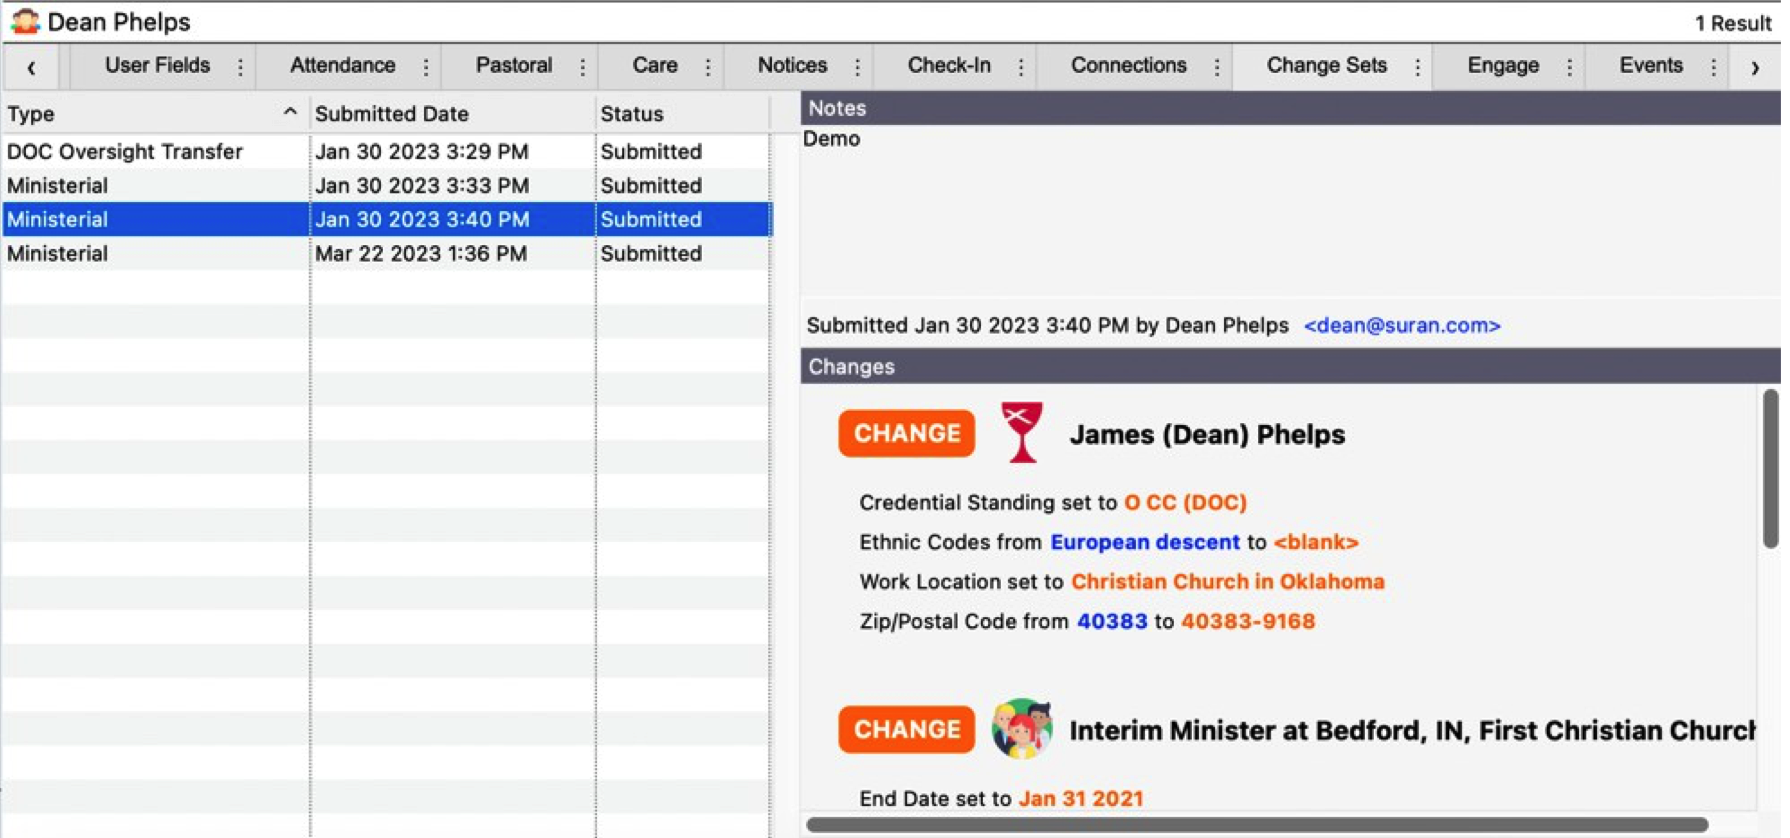
Task: Click the CHANGE badge for James Phelps
Action: point(906,433)
